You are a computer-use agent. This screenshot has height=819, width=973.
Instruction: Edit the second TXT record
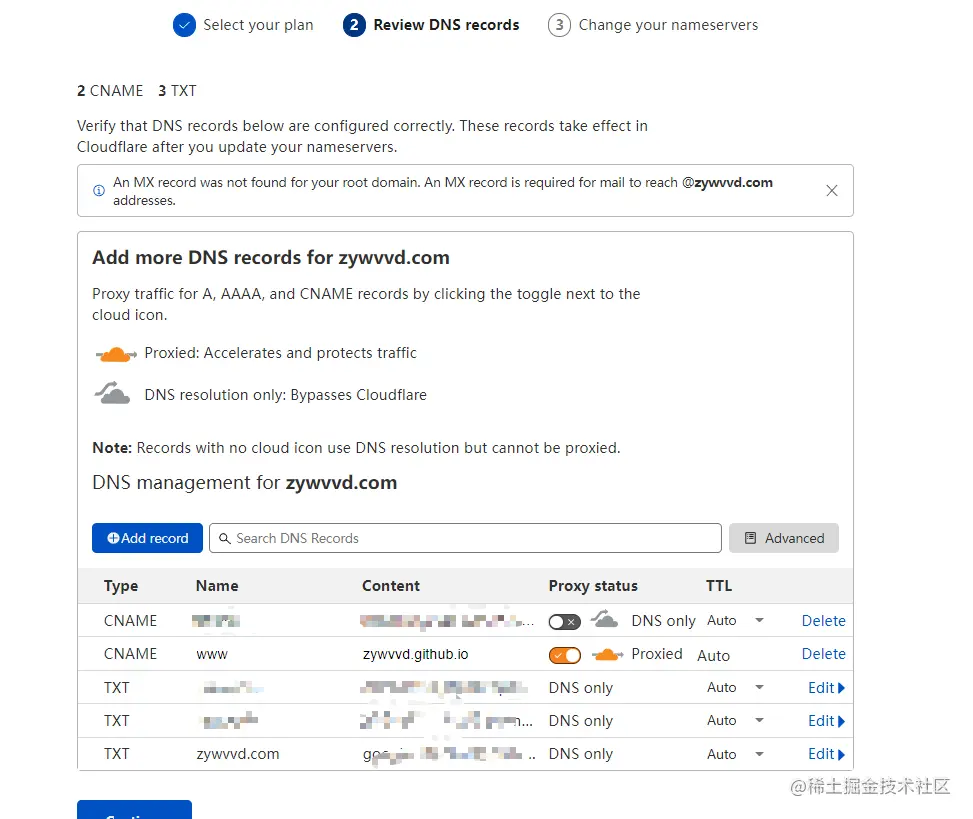[x=827, y=721]
